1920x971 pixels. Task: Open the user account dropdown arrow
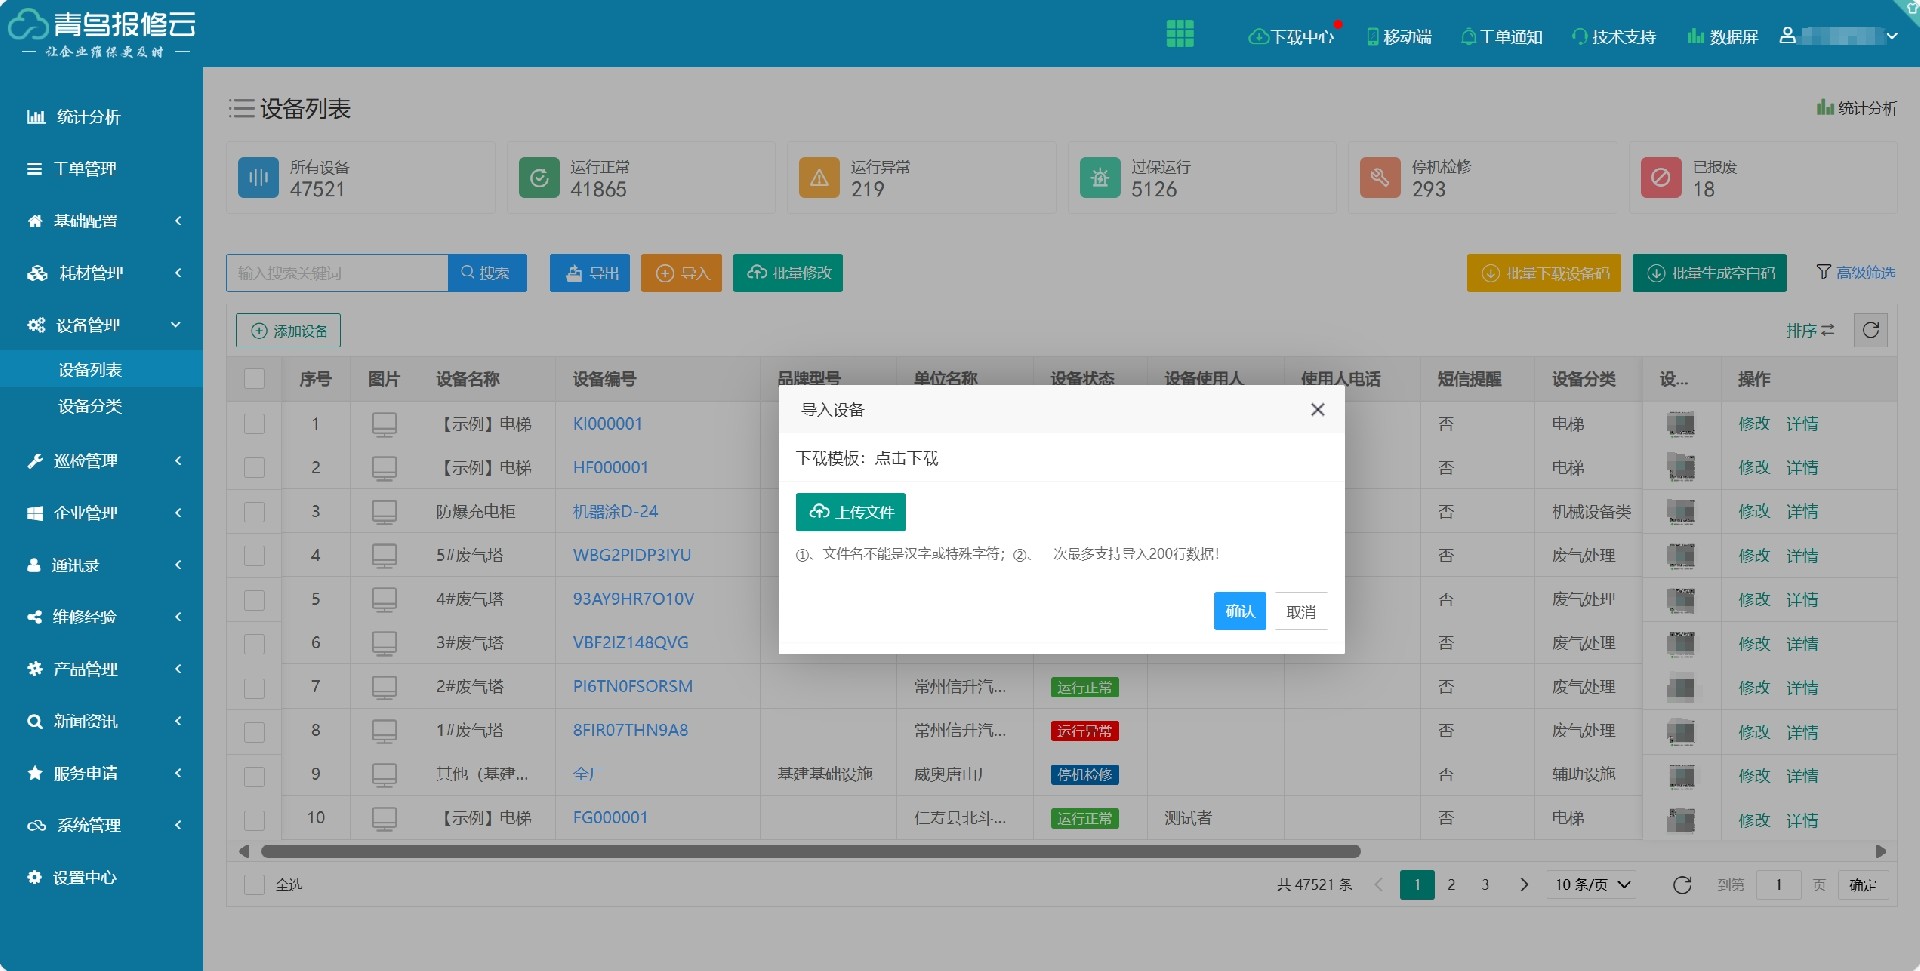pos(1892,36)
